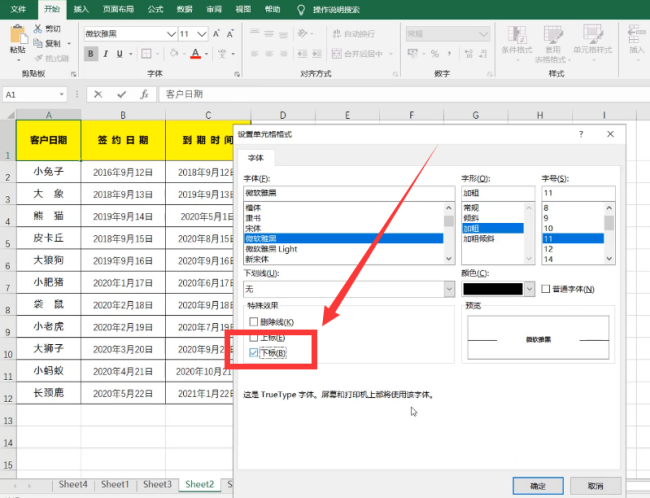The height and width of the screenshot is (498, 650).
Task: Switch to the Data ribbon tab
Action: click(x=184, y=9)
